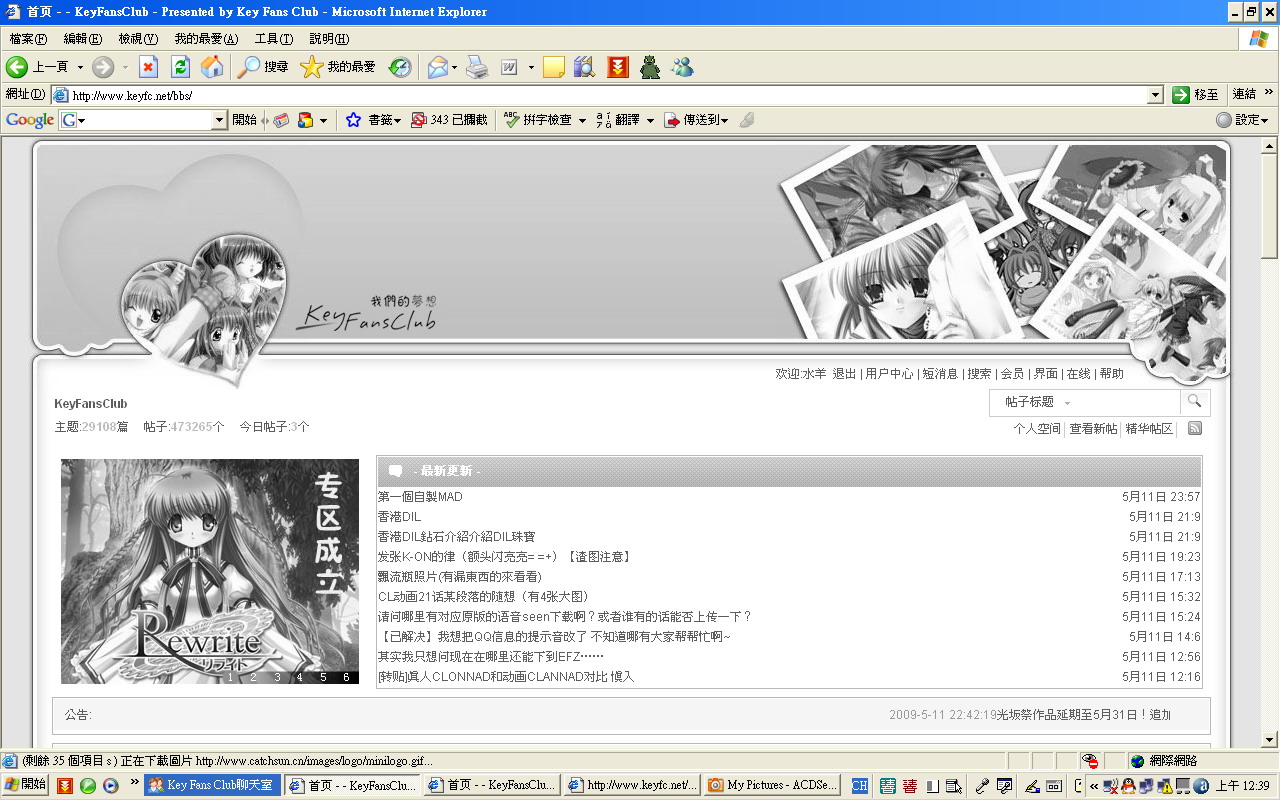Click the 連結 links toolbar label
This screenshot has width=1280, height=800.
[1244, 94]
